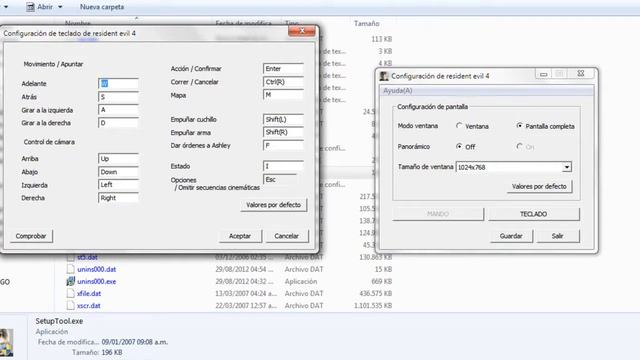Click the 1.101.535 KB size cell
Viewport: 640px width, 360px height.
373,305
